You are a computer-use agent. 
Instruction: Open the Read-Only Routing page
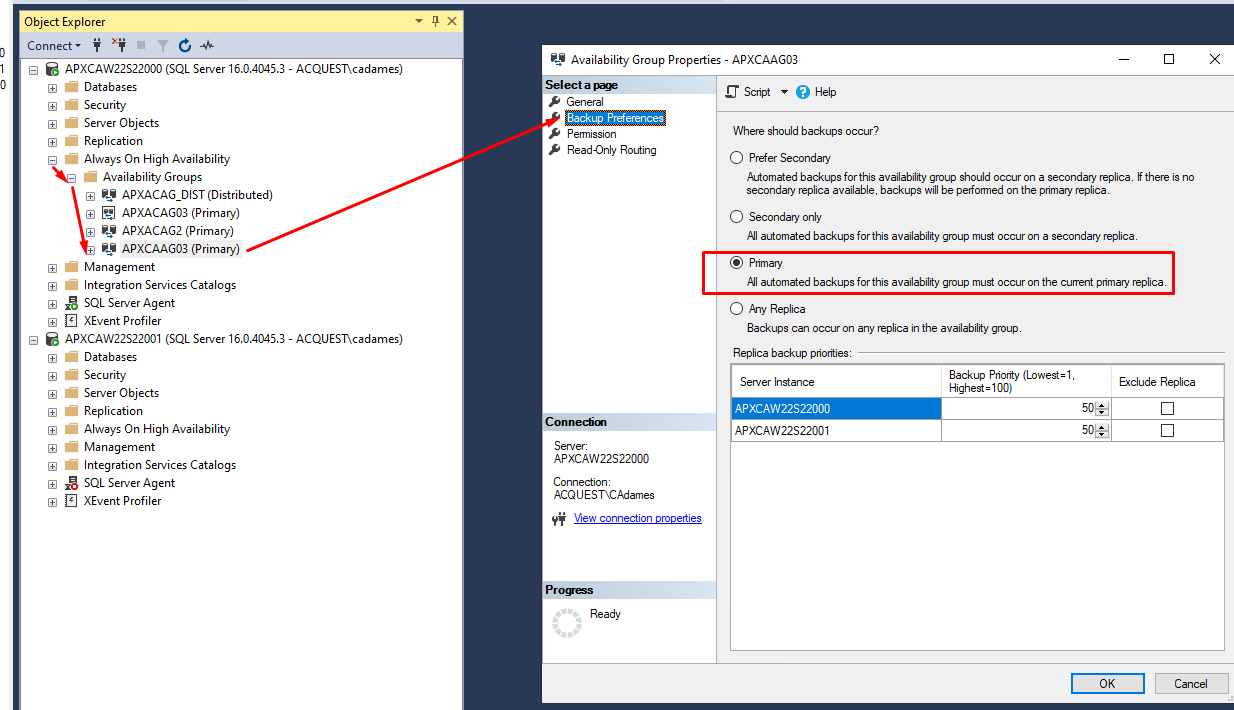pyautogui.click(x=611, y=150)
